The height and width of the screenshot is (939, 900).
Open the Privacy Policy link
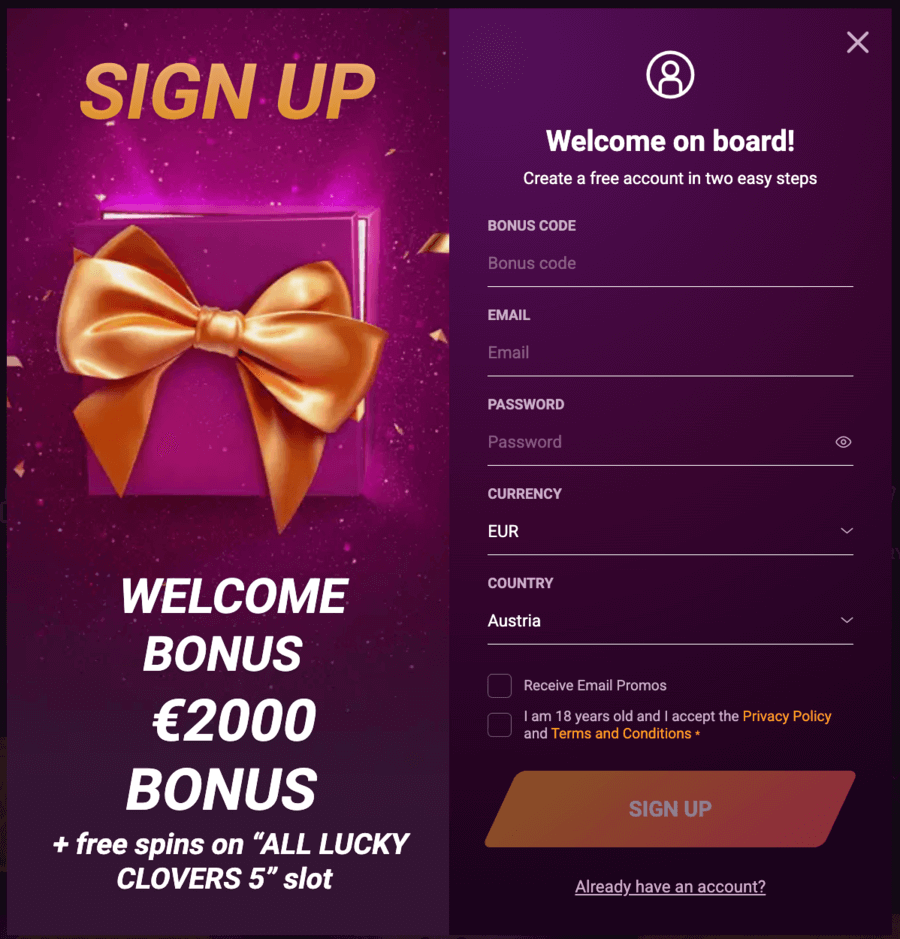click(x=787, y=716)
